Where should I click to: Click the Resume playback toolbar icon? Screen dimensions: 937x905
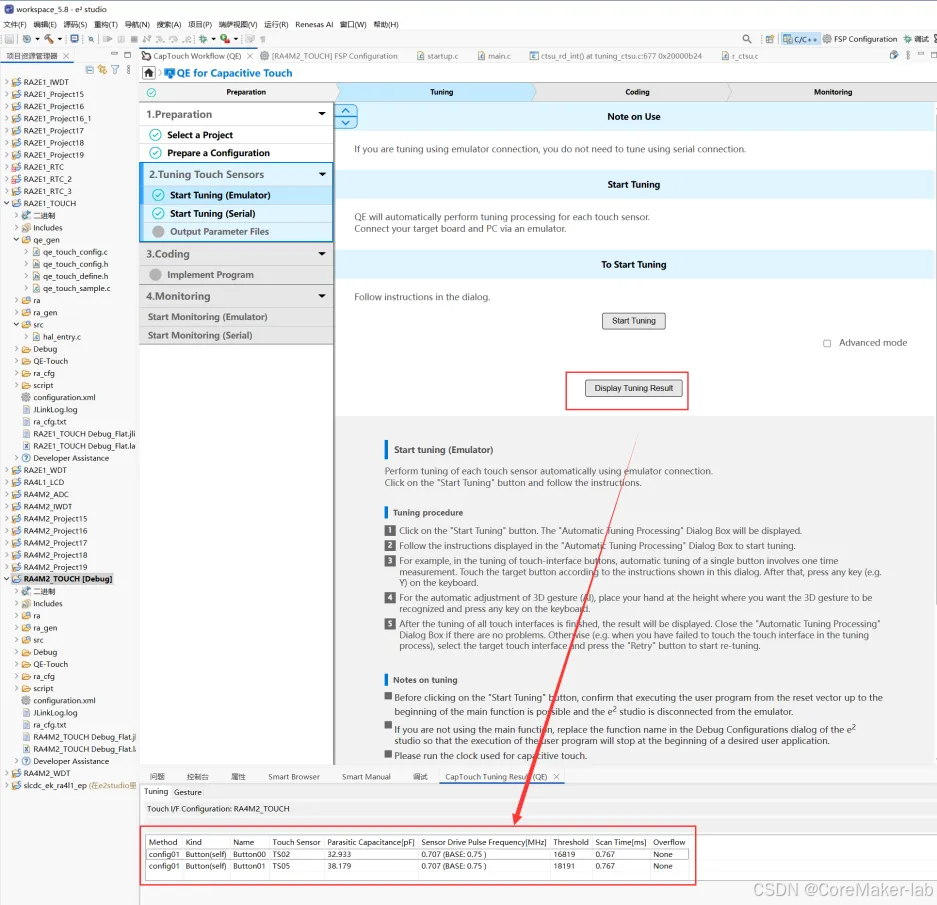108,39
